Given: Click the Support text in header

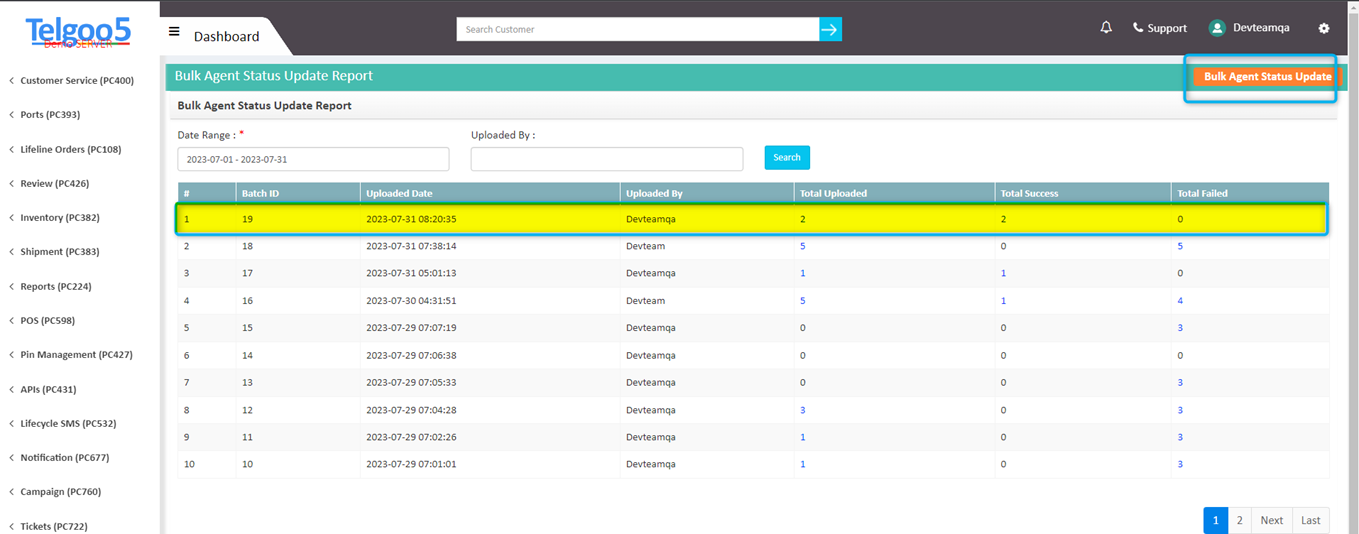Looking at the screenshot, I should pos(1167,28).
